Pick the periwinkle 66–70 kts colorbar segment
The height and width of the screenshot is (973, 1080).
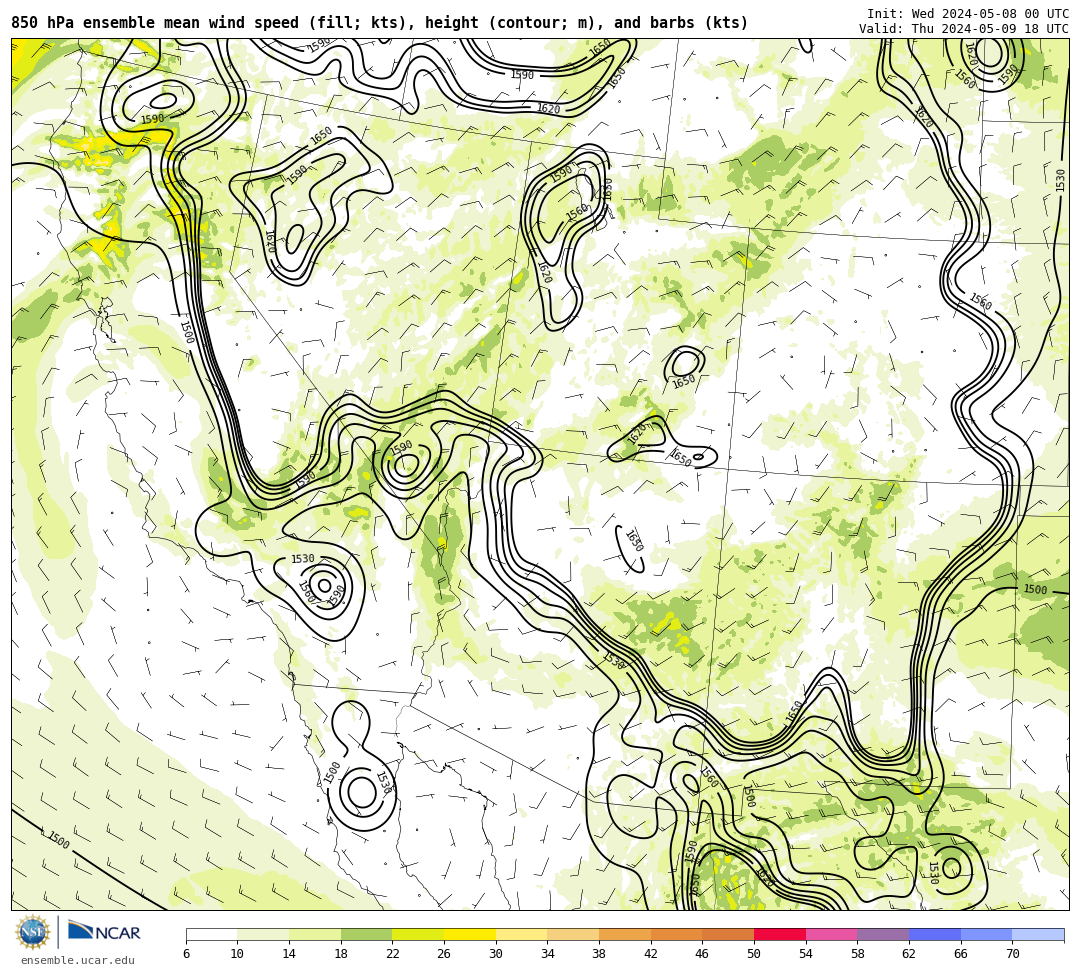(986, 934)
